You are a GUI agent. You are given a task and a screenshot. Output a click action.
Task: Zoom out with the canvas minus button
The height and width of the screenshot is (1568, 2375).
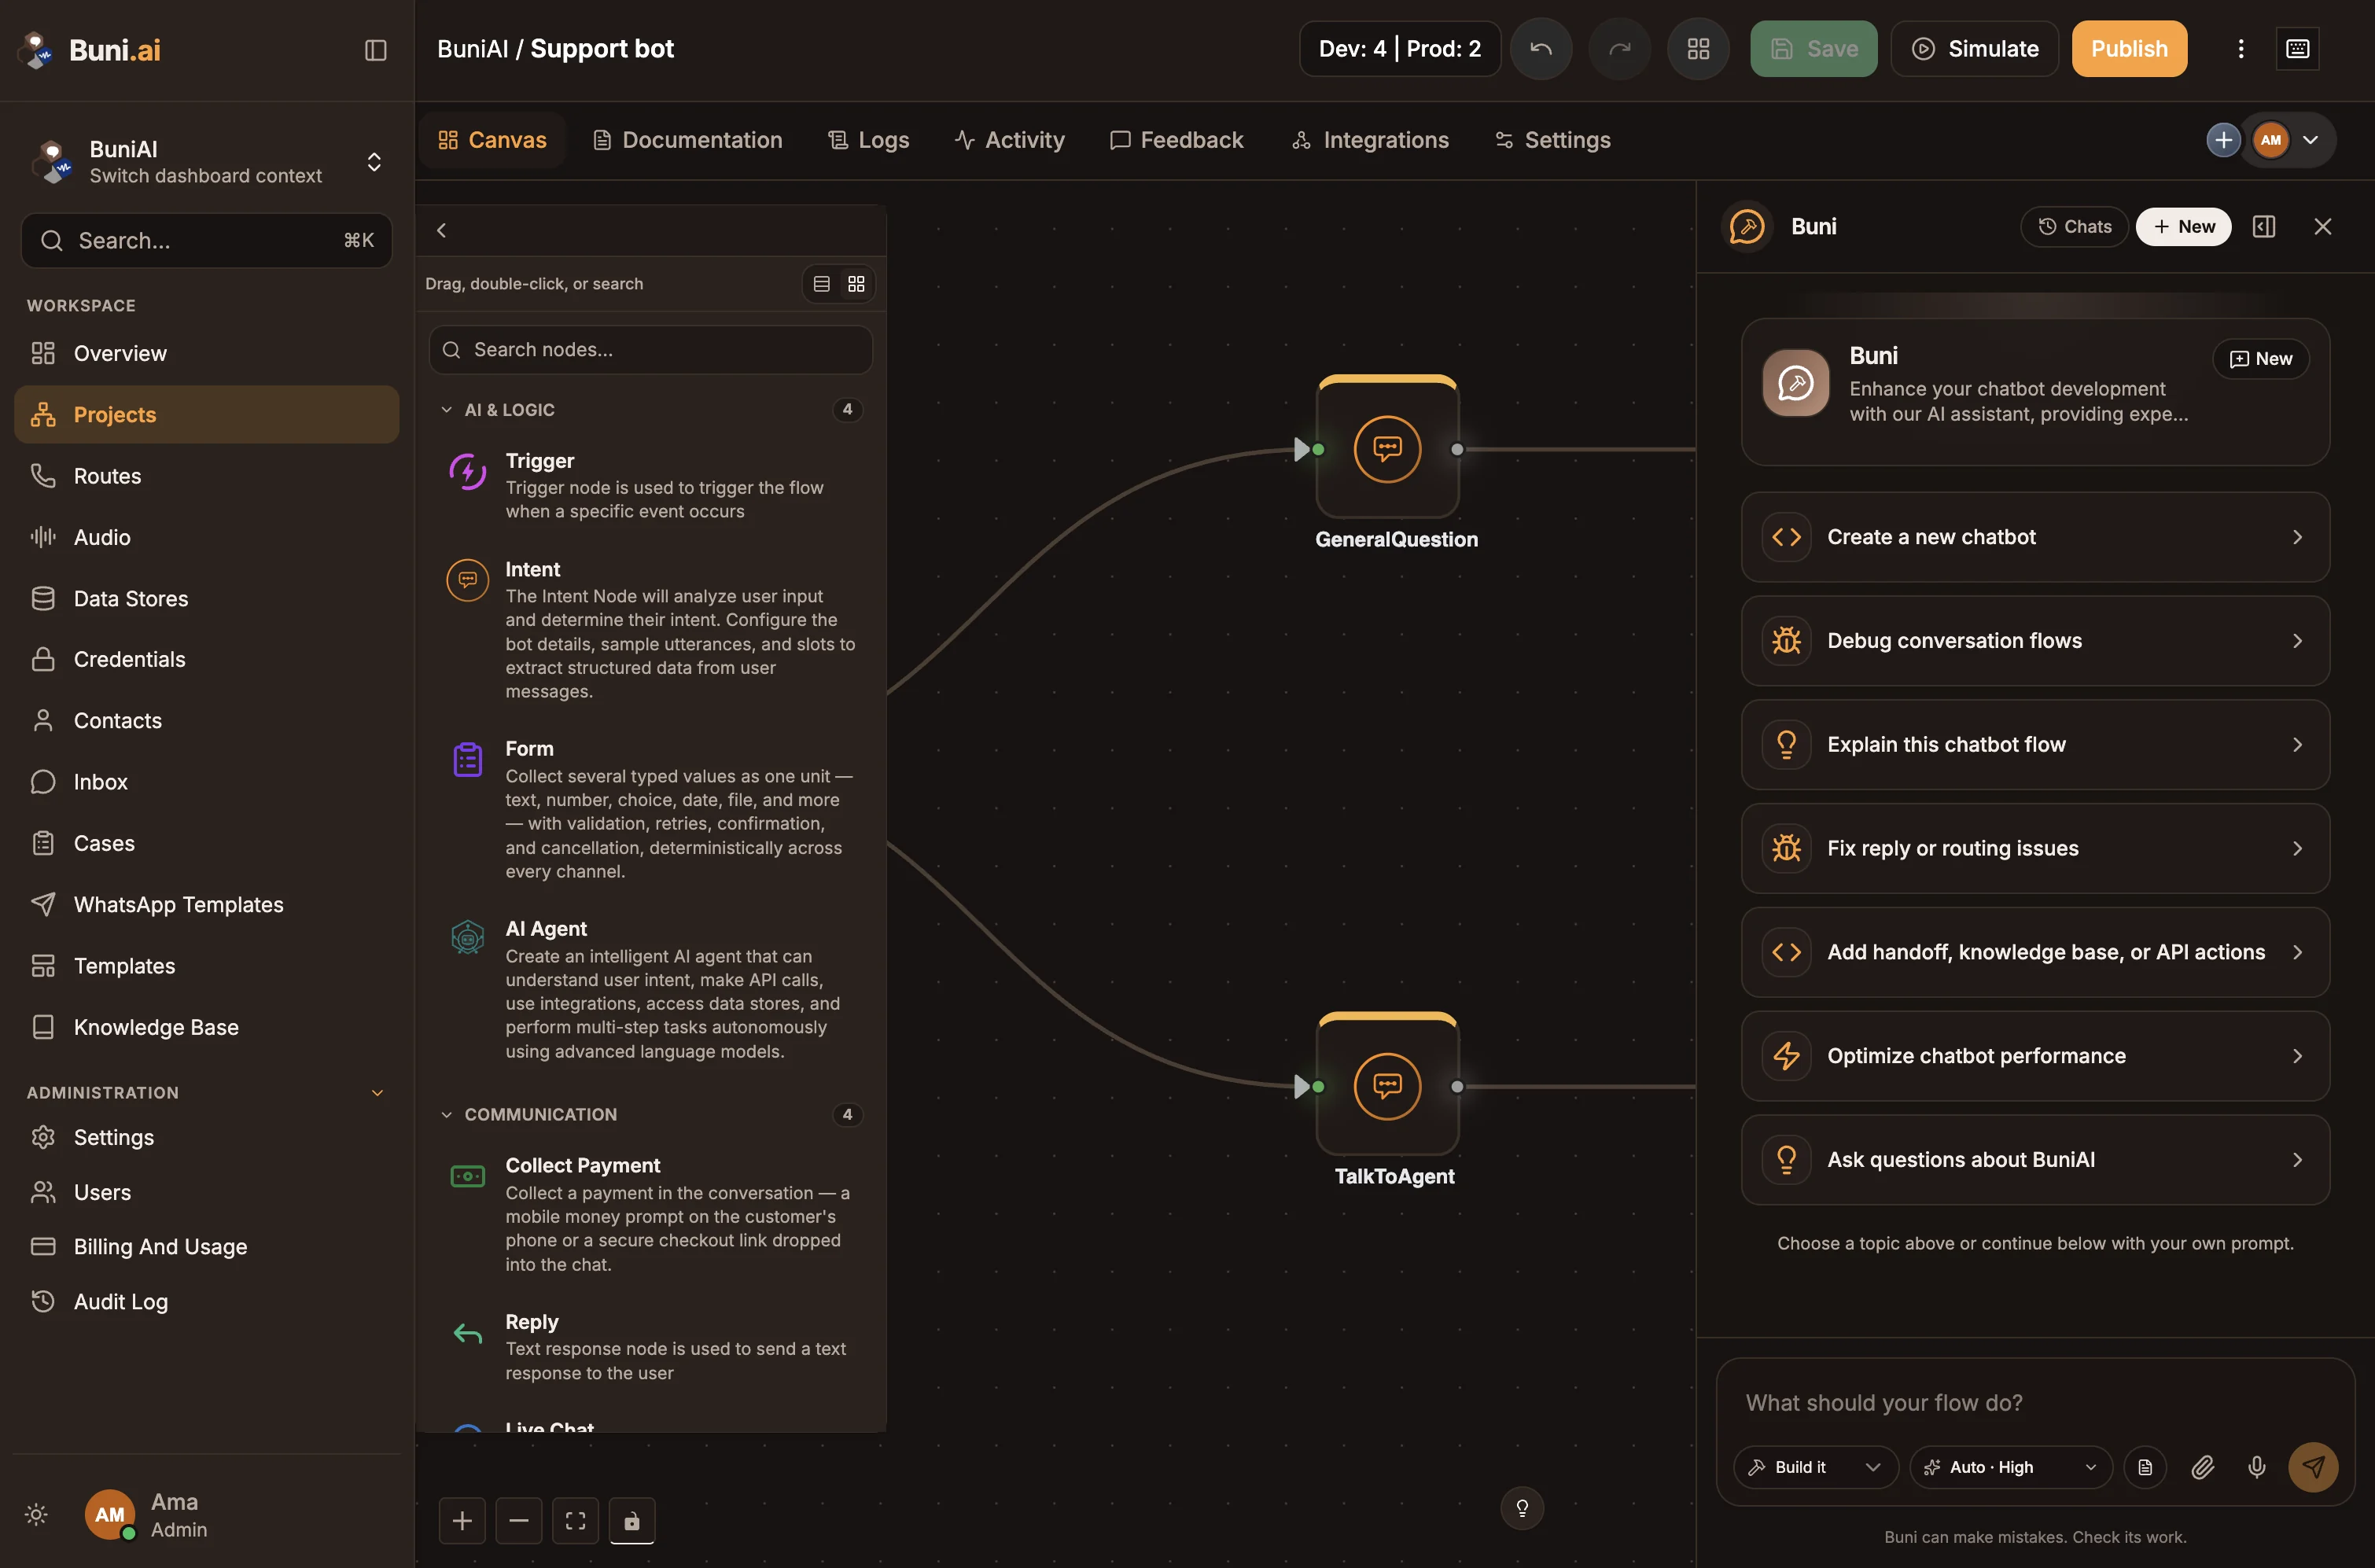(x=519, y=1521)
